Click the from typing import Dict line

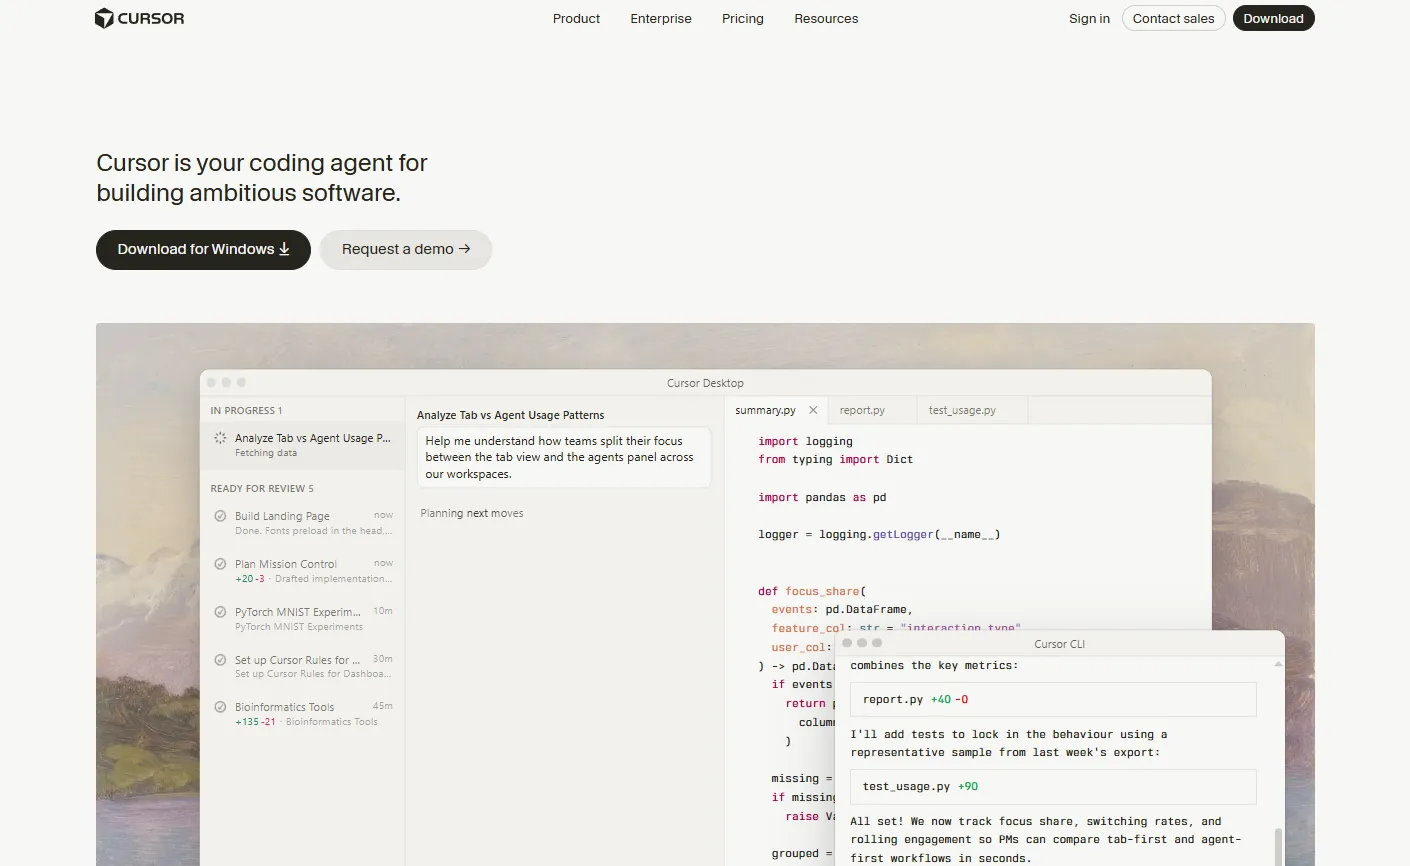(835, 460)
